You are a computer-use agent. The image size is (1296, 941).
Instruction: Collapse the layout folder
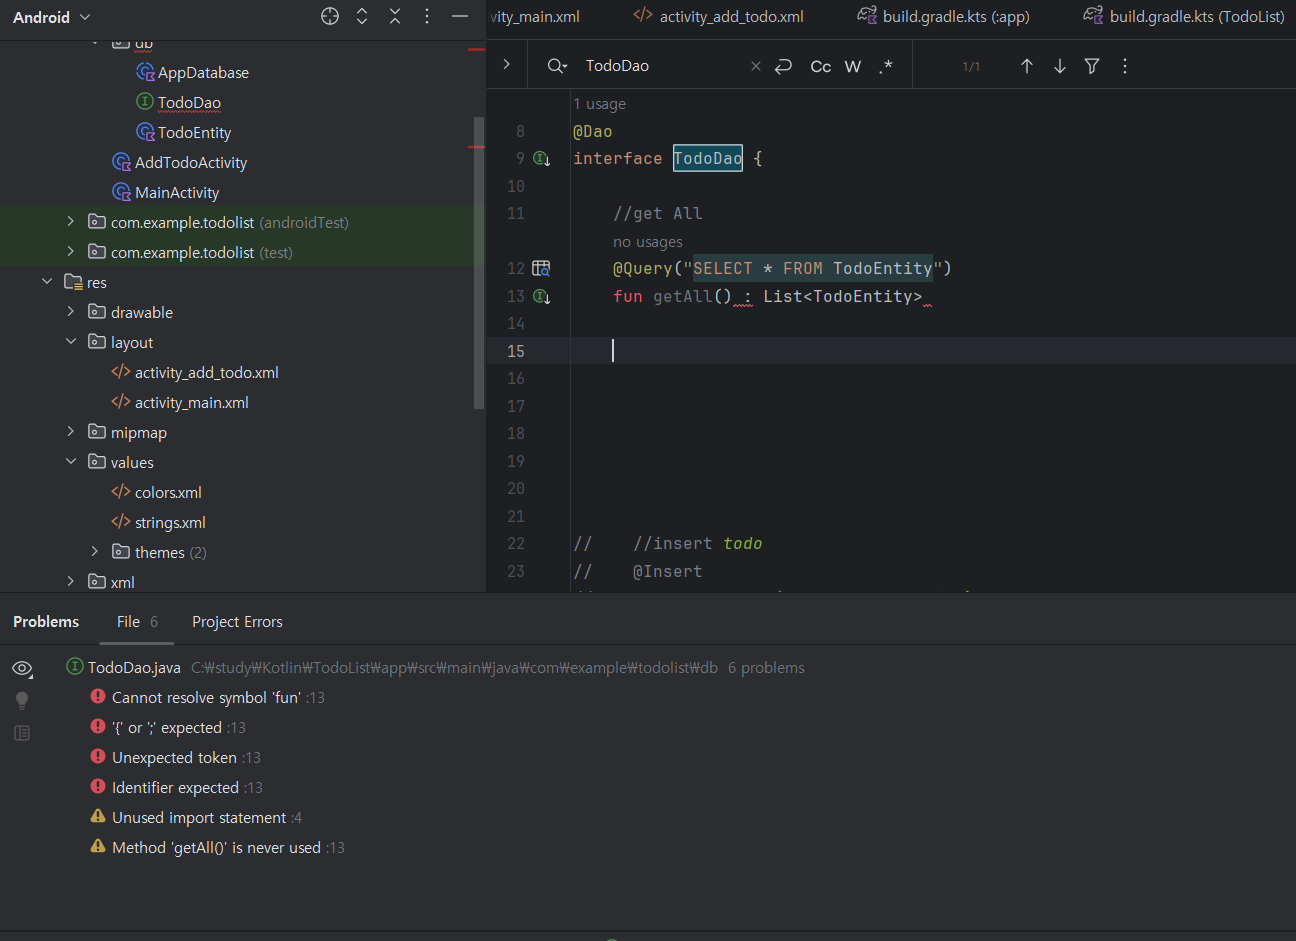70,341
